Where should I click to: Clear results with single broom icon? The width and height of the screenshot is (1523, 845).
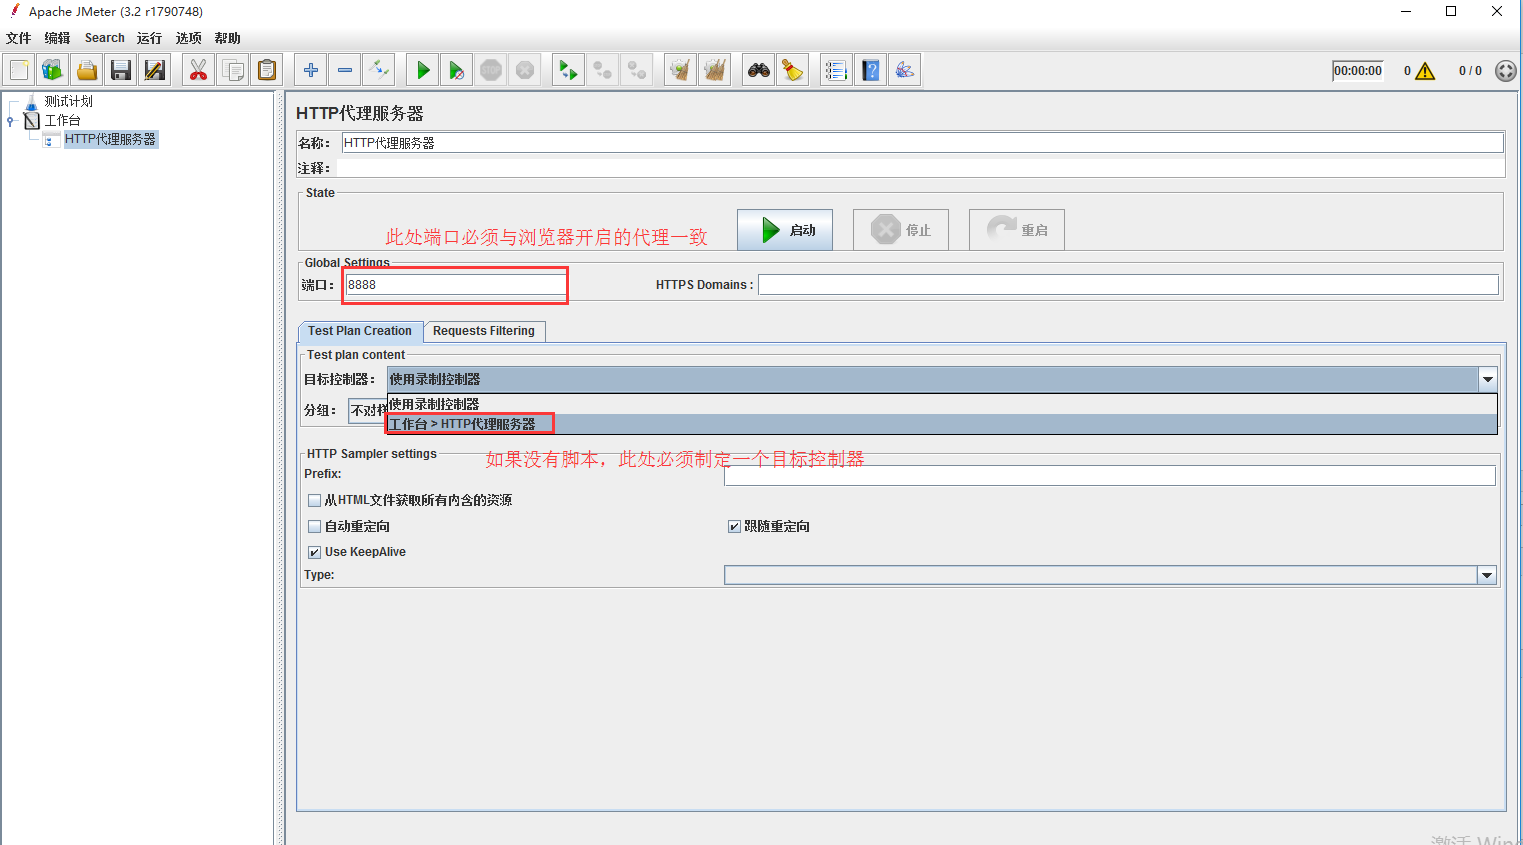tap(681, 70)
